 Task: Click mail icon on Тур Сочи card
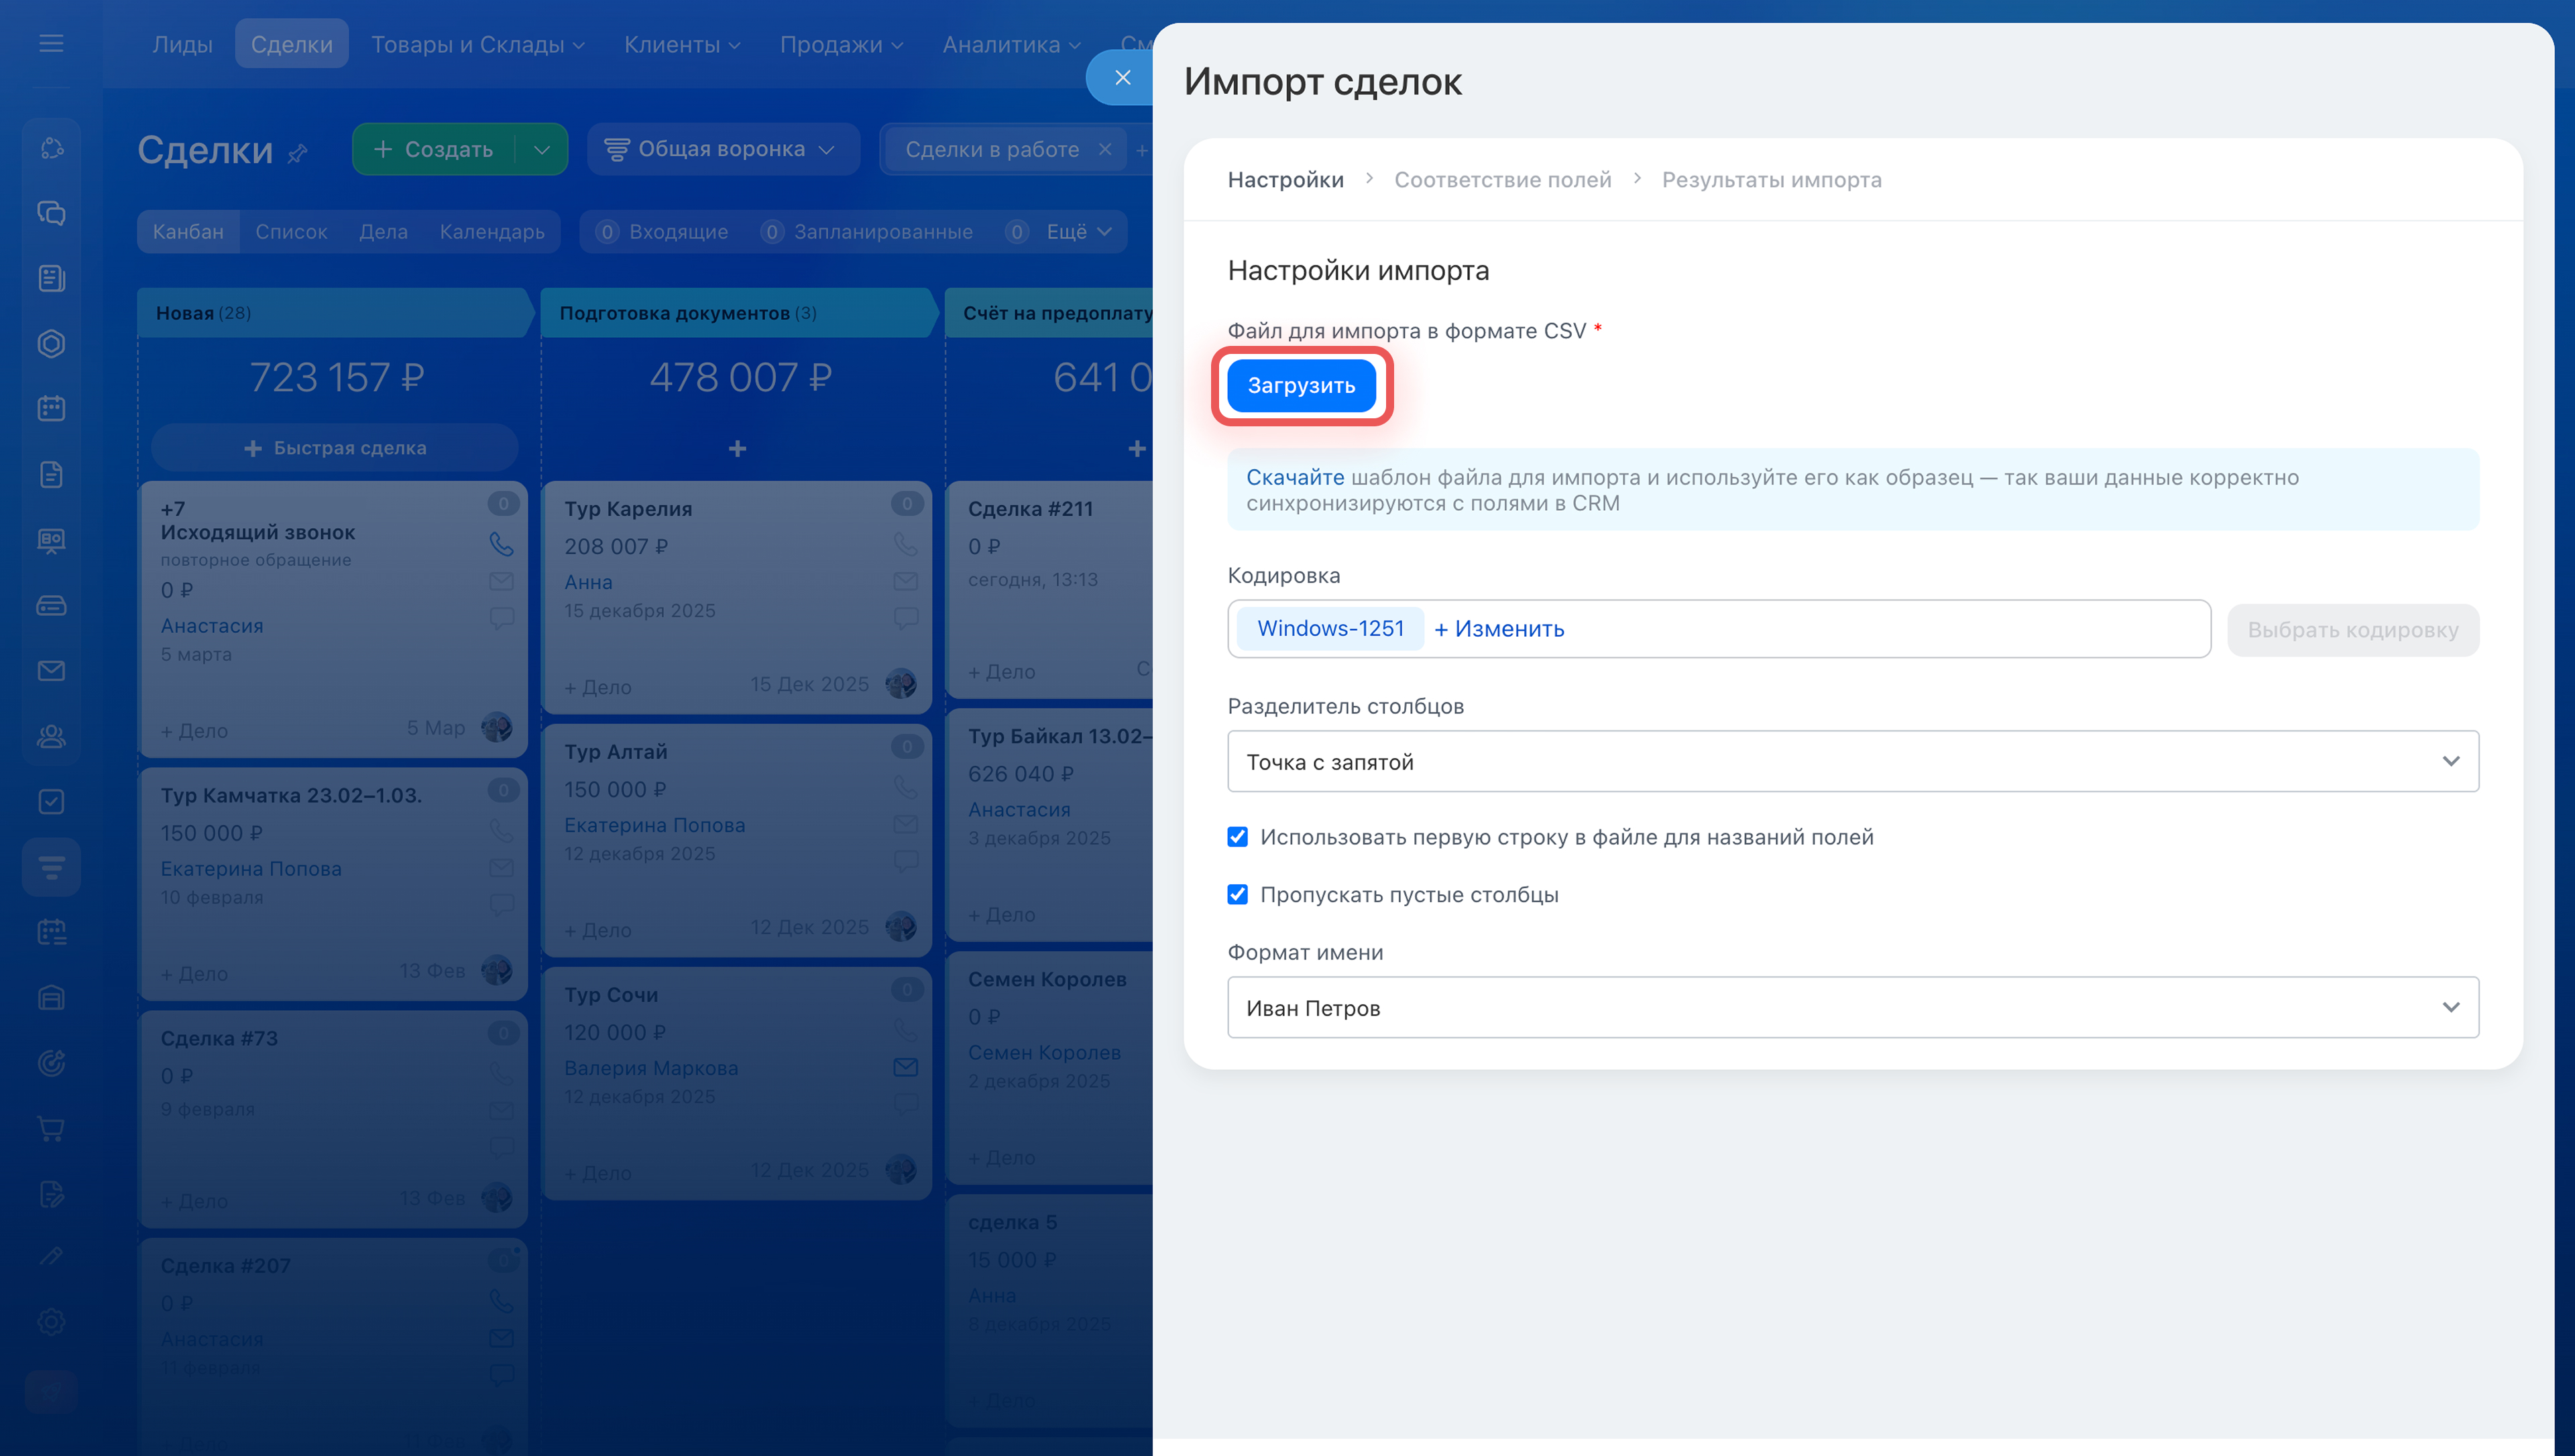tap(905, 1067)
